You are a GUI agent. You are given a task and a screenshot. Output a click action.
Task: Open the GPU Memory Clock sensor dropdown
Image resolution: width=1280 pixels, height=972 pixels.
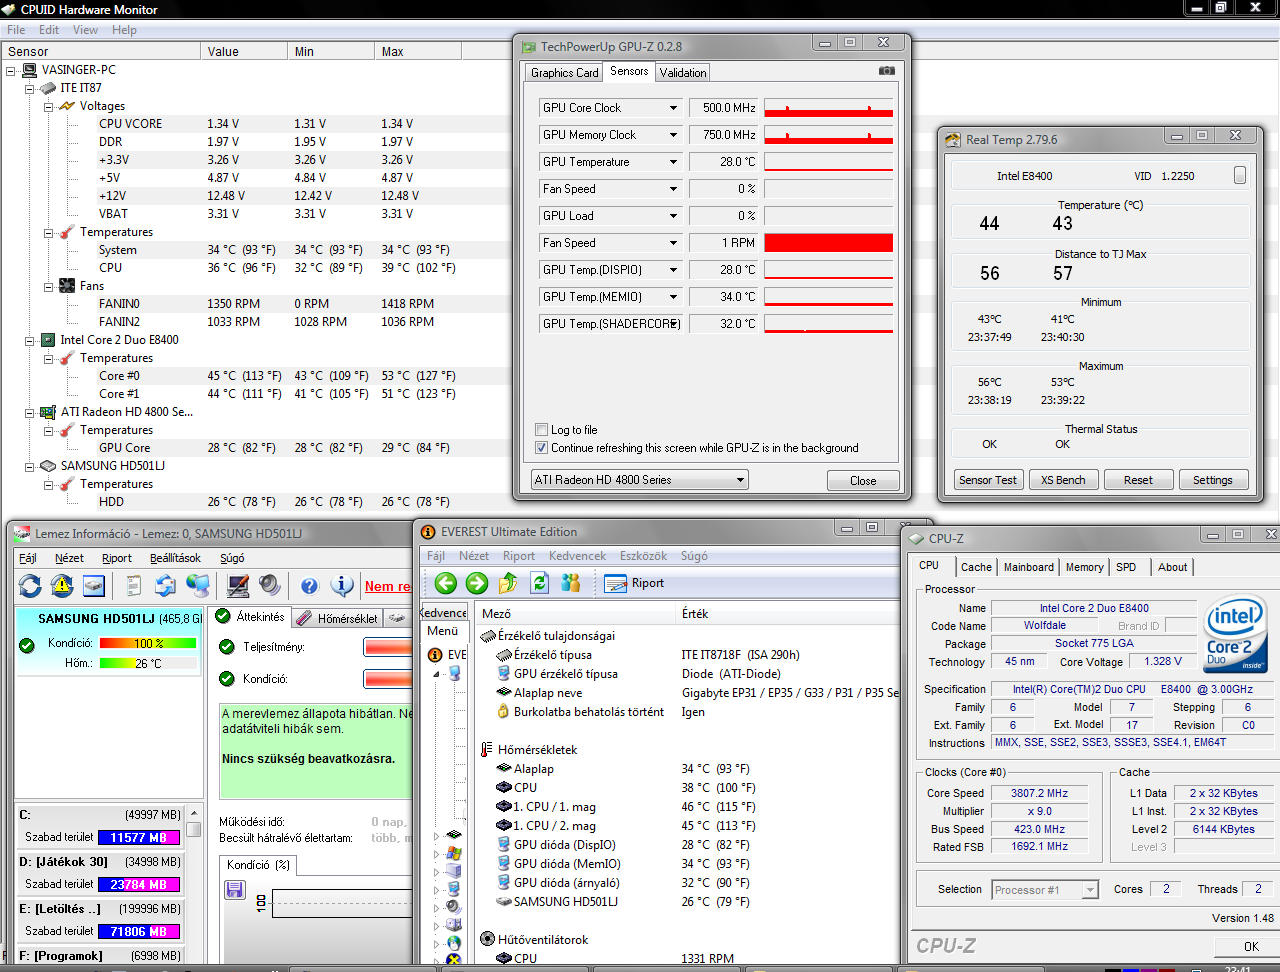(673, 135)
